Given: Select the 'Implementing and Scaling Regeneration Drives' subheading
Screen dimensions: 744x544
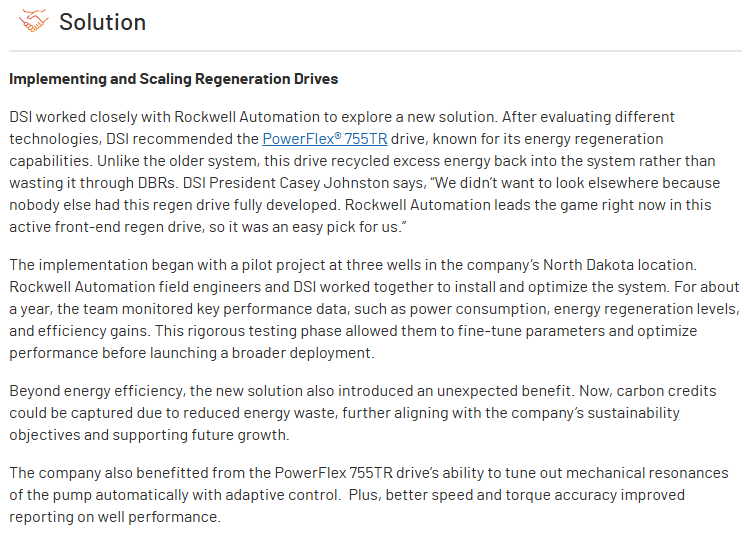Looking at the screenshot, I should coord(174,79).
